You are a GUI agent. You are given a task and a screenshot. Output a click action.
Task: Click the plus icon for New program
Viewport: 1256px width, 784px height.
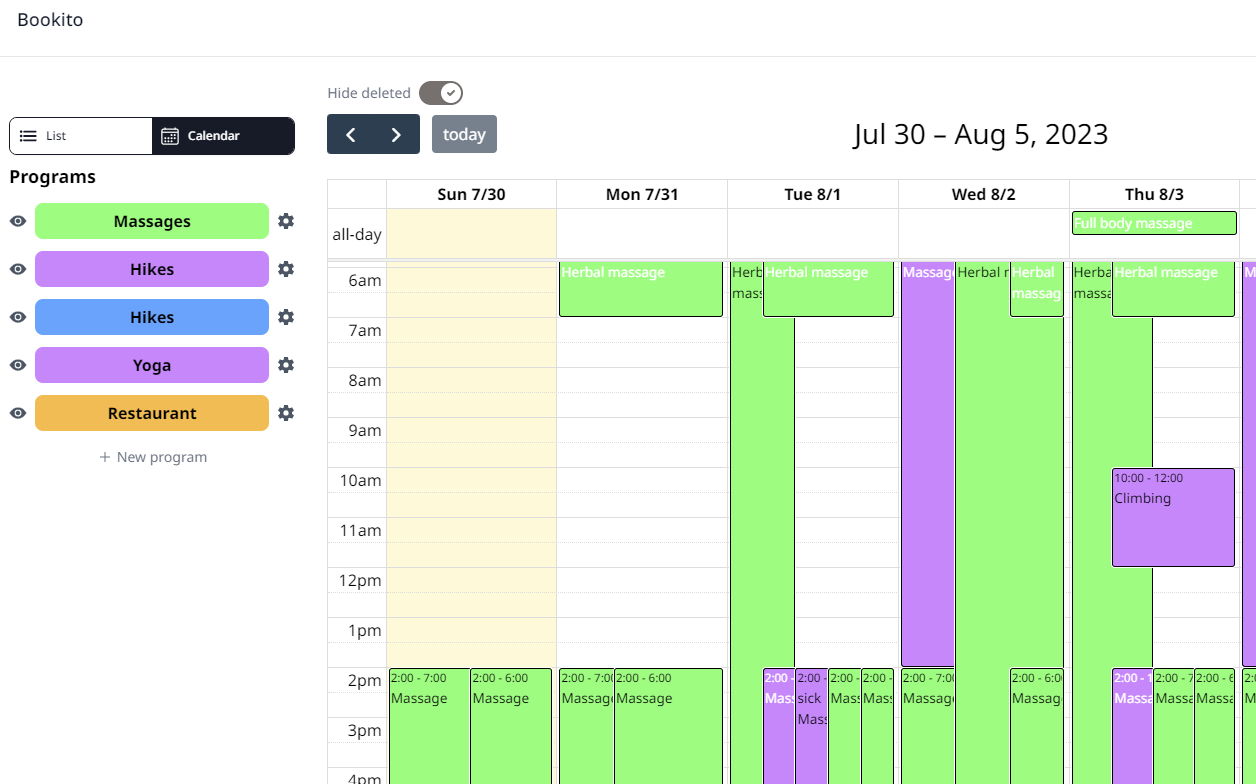click(105, 457)
